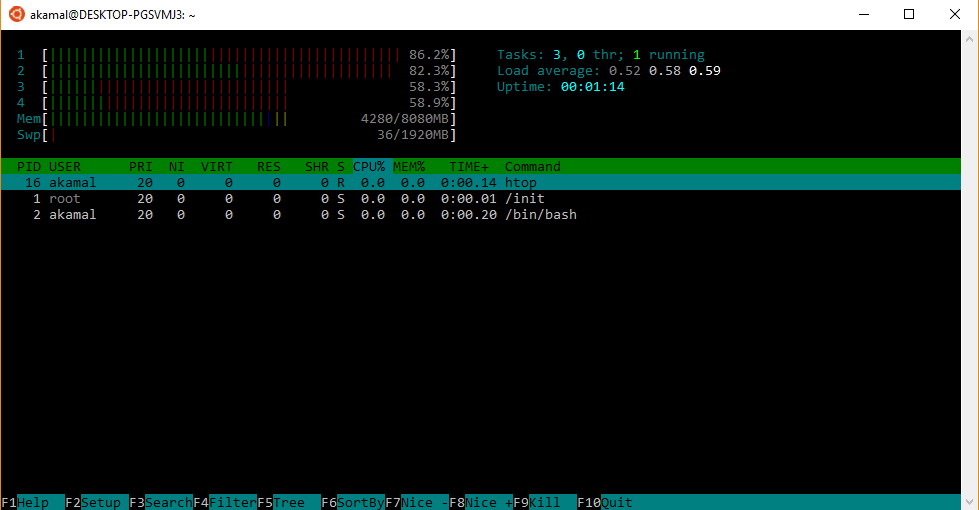Screen dimensions: 979x510
Task: Click the Uptime 00:01:14 value
Action: 593,87
